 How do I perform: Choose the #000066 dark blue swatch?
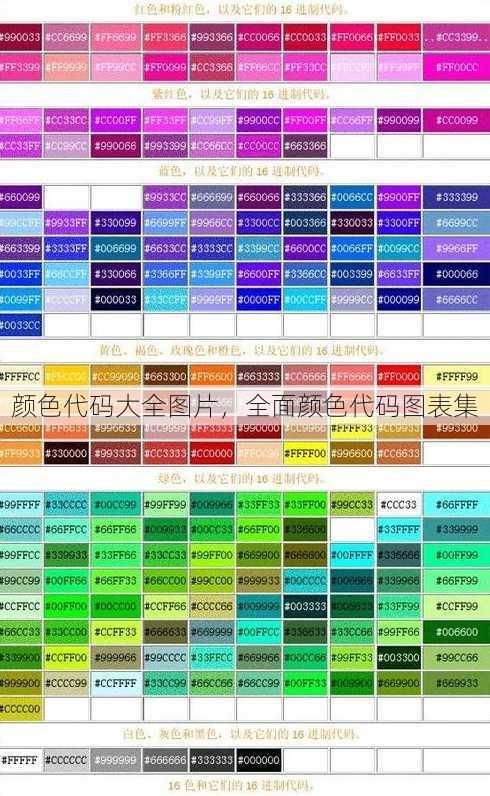[456, 274]
